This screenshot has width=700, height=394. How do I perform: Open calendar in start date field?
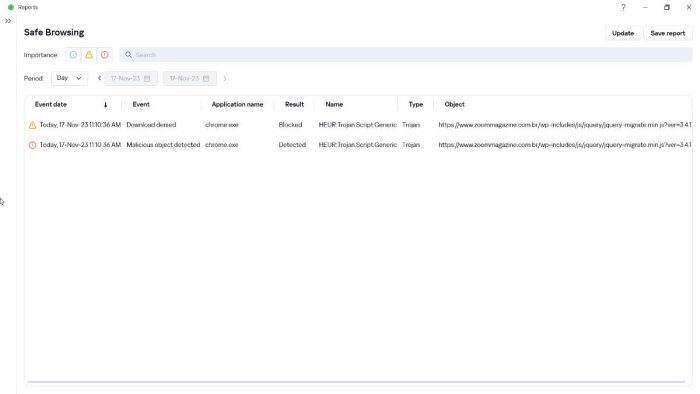click(x=147, y=79)
